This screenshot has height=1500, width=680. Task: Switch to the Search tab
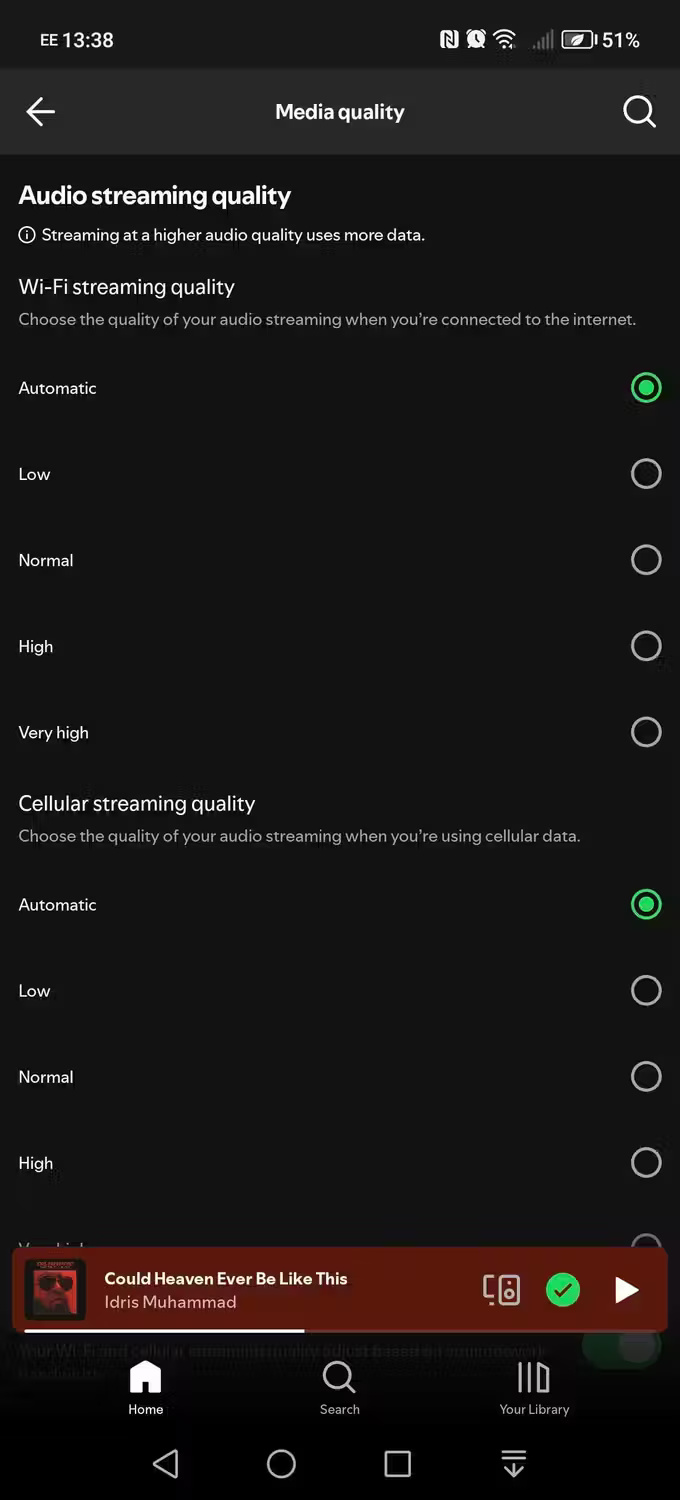(339, 1388)
